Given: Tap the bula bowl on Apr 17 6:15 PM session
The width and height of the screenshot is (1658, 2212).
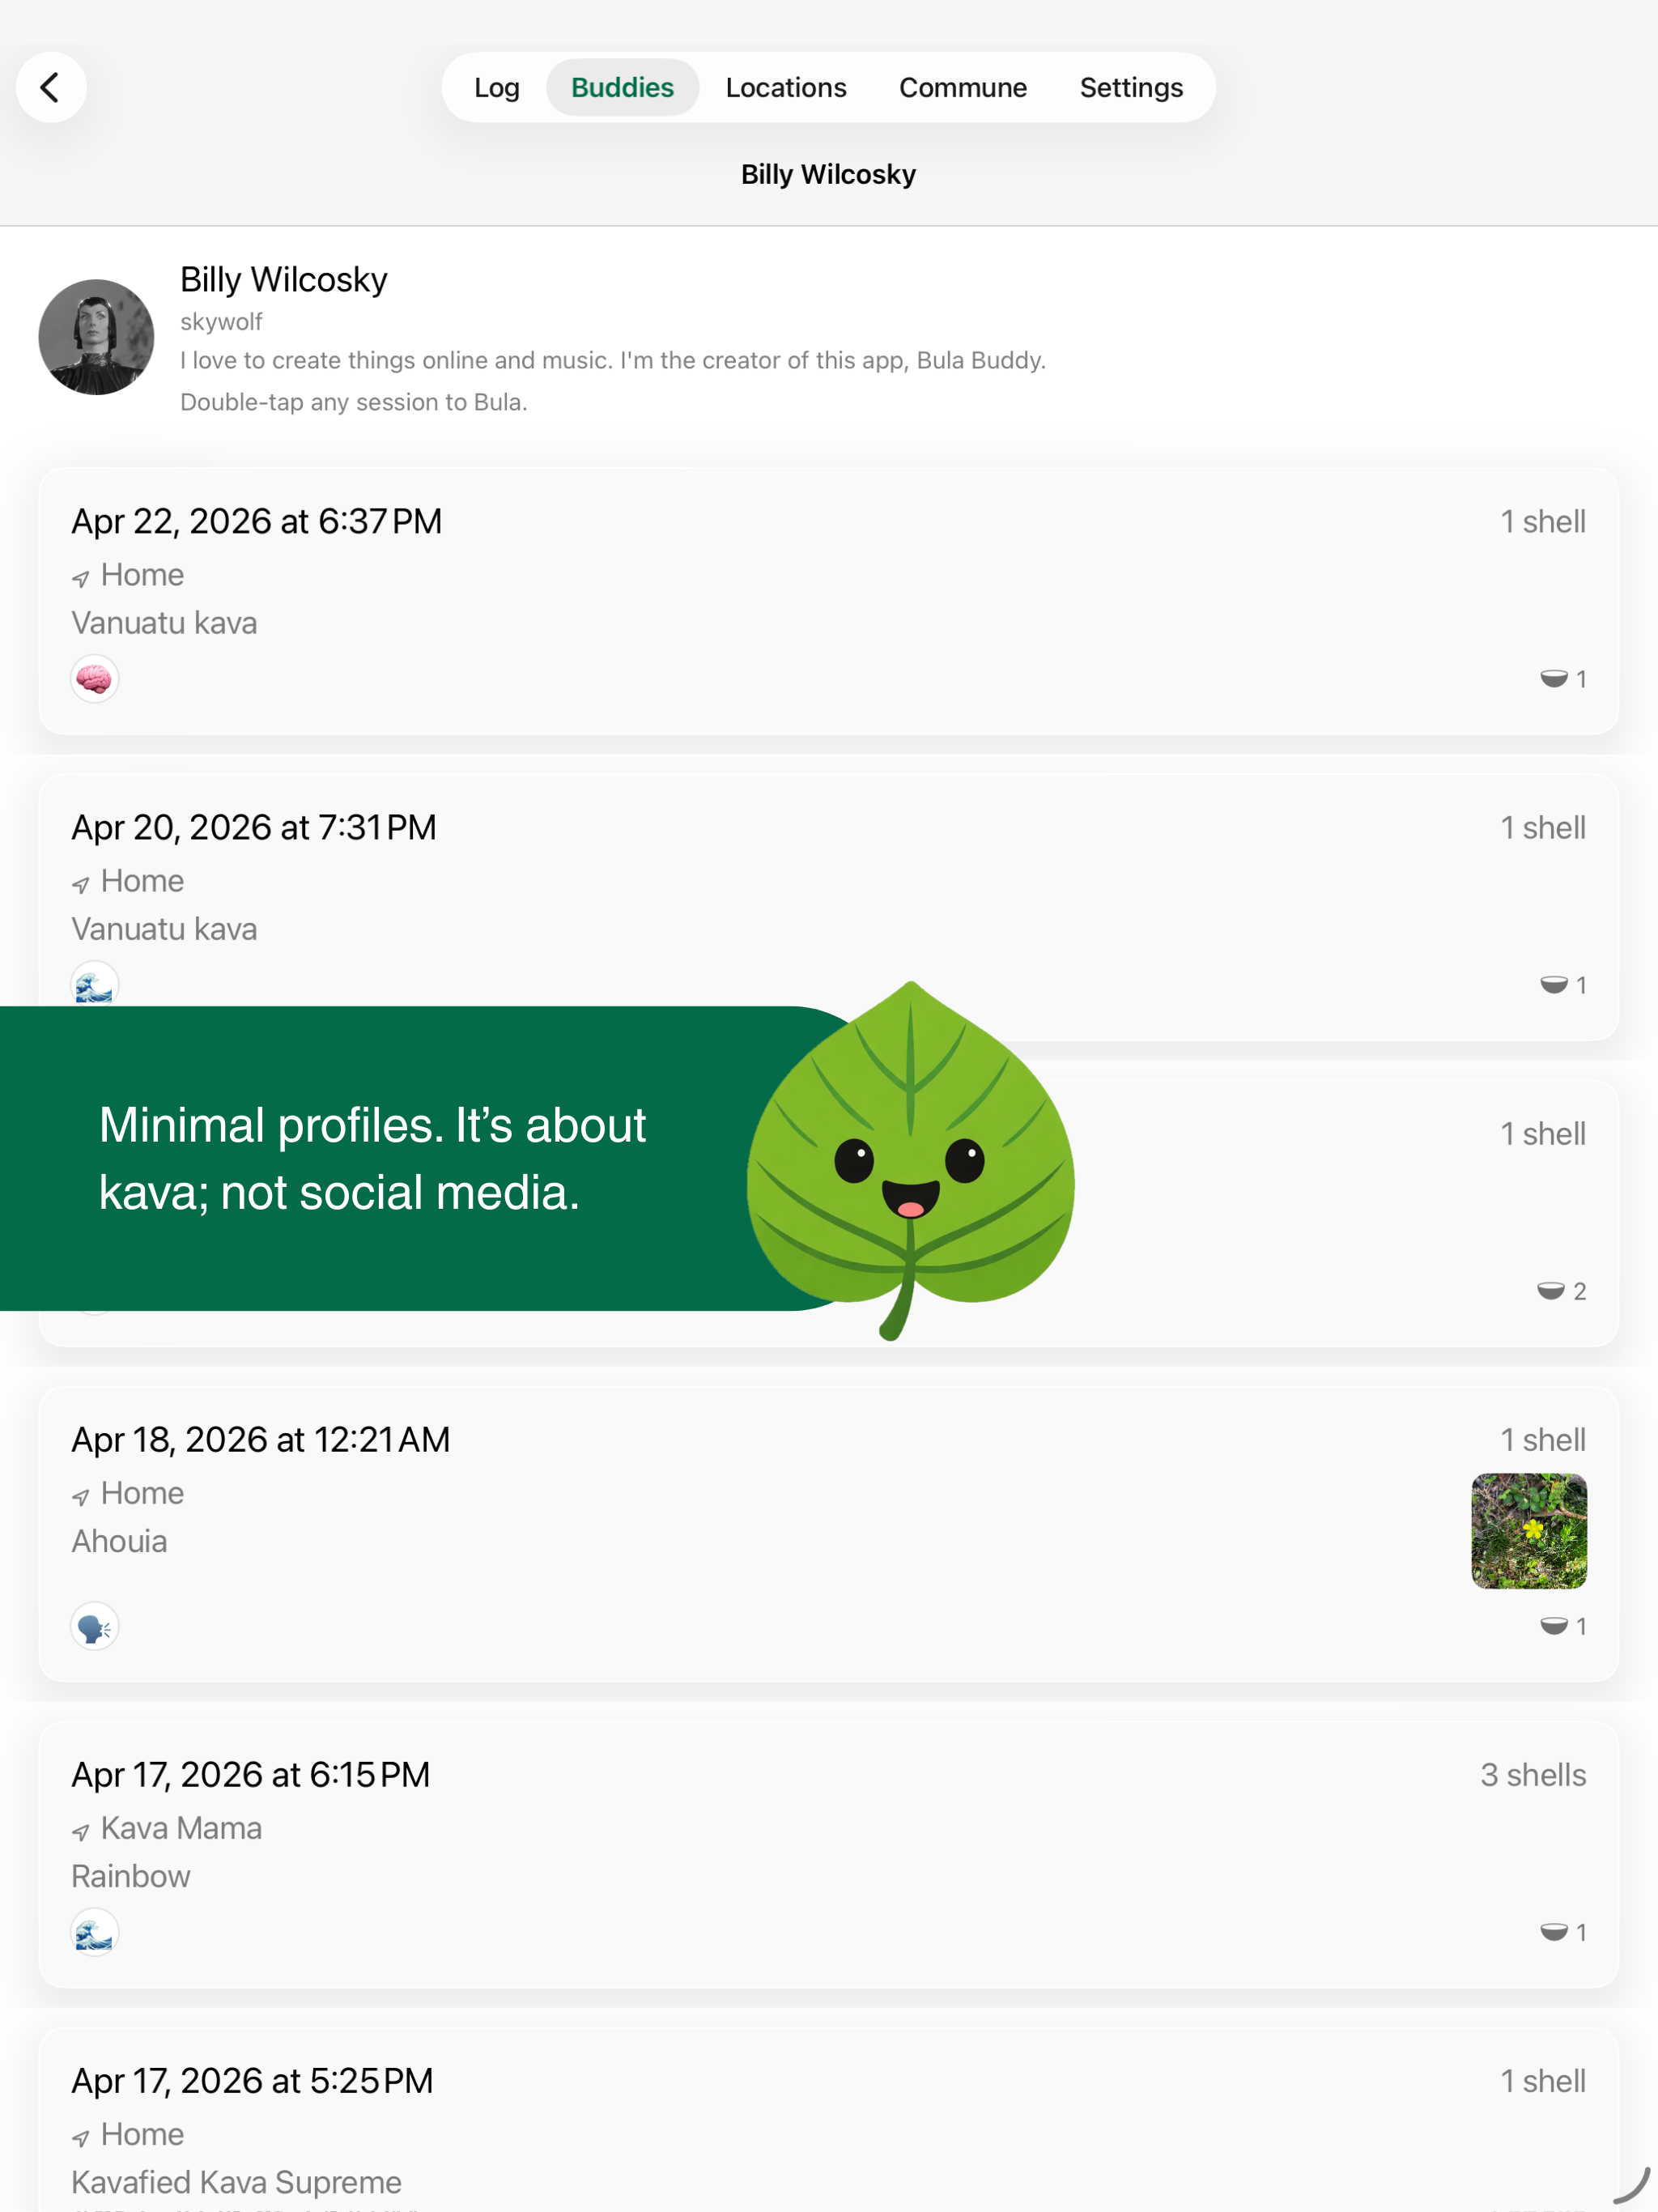Looking at the screenshot, I should (1554, 1932).
